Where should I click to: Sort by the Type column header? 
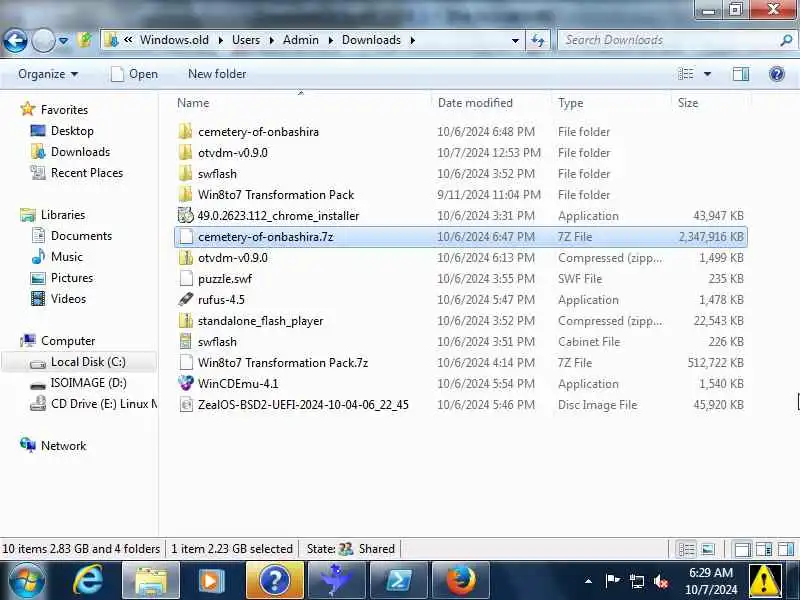(x=570, y=103)
